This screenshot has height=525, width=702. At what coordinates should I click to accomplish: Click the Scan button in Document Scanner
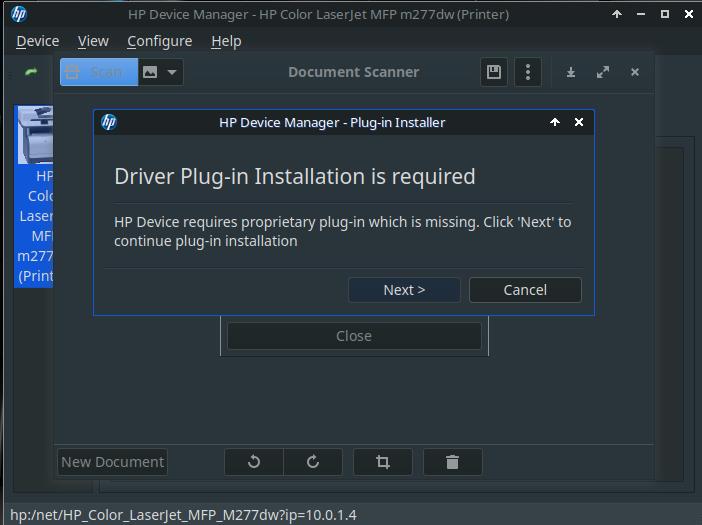point(99,72)
